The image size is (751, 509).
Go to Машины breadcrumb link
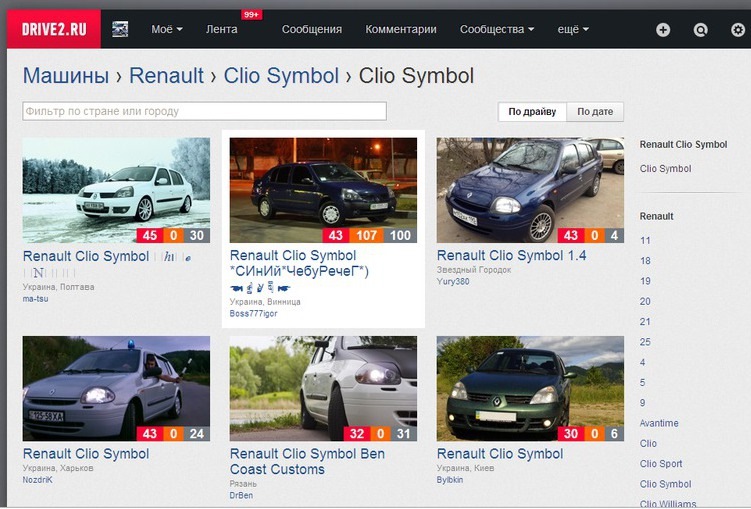tap(66, 76)
